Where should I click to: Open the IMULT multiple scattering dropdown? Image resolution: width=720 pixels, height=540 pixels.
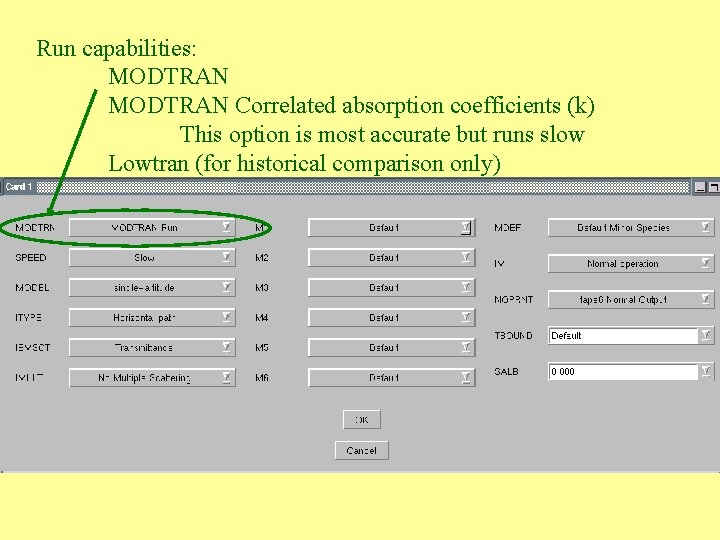point(152,377)
